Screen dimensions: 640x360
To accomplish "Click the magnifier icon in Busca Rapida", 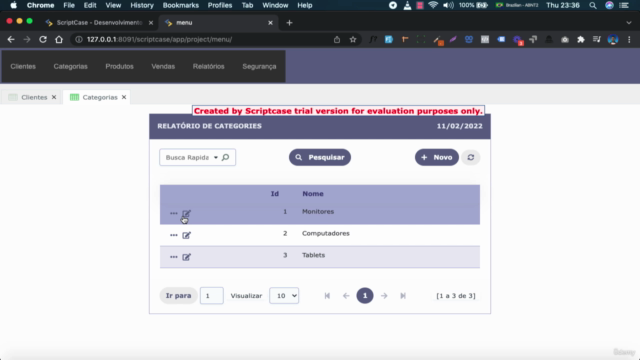I will click(x=225, y=157).
